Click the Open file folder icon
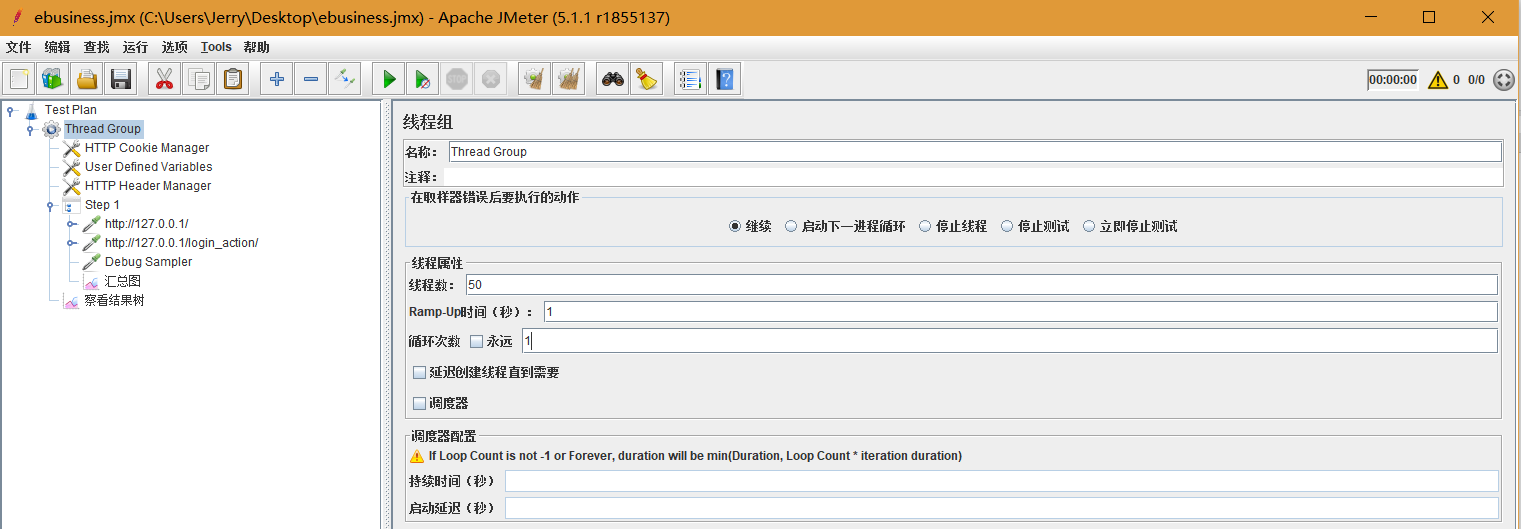Screen dimensions: 1521x529 [88, 79]
